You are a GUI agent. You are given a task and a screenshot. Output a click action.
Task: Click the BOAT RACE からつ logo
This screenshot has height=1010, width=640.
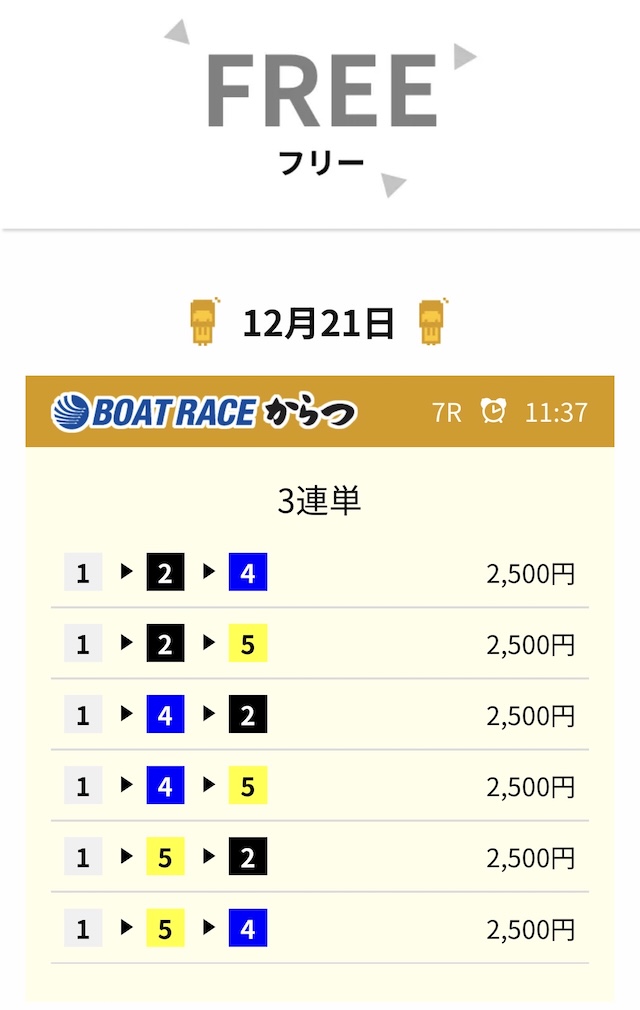[204, 411]
